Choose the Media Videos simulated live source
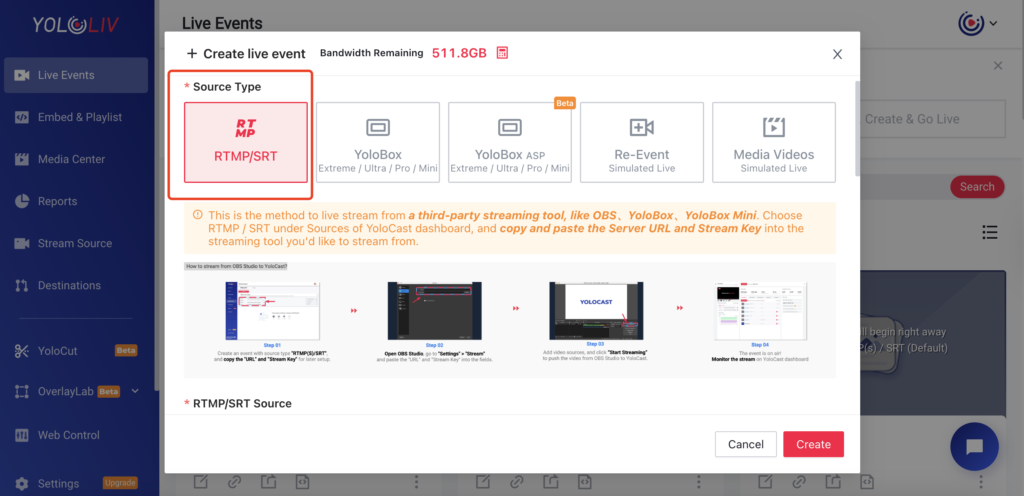 (774, 142)
